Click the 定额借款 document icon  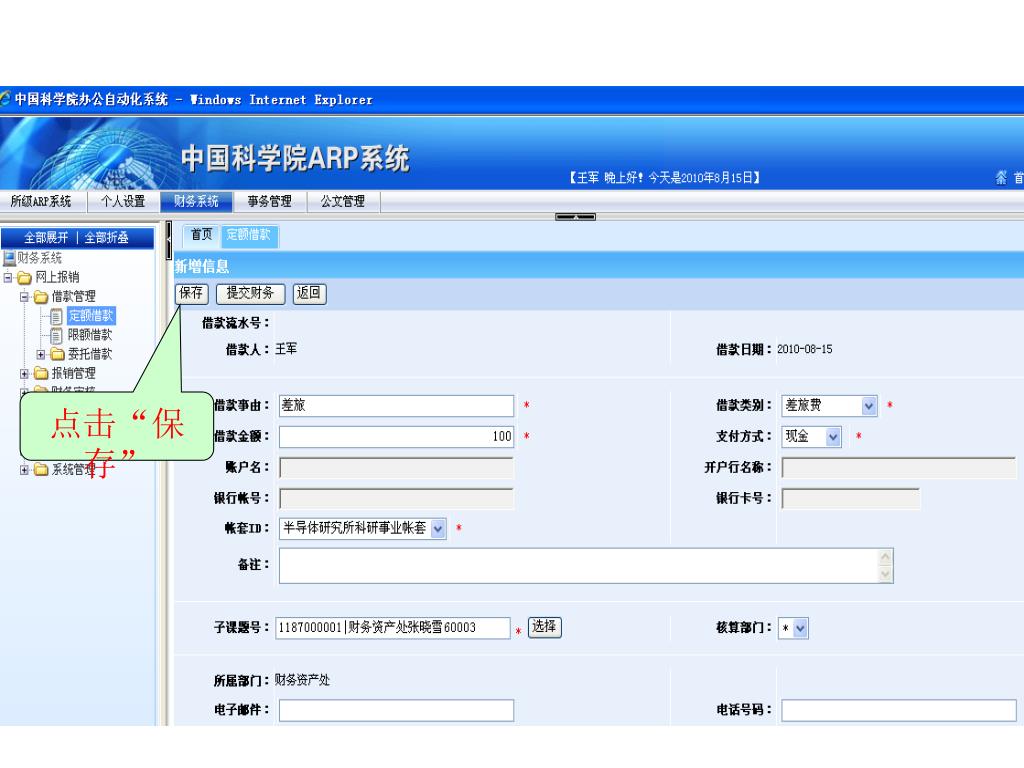click(56, 317)
